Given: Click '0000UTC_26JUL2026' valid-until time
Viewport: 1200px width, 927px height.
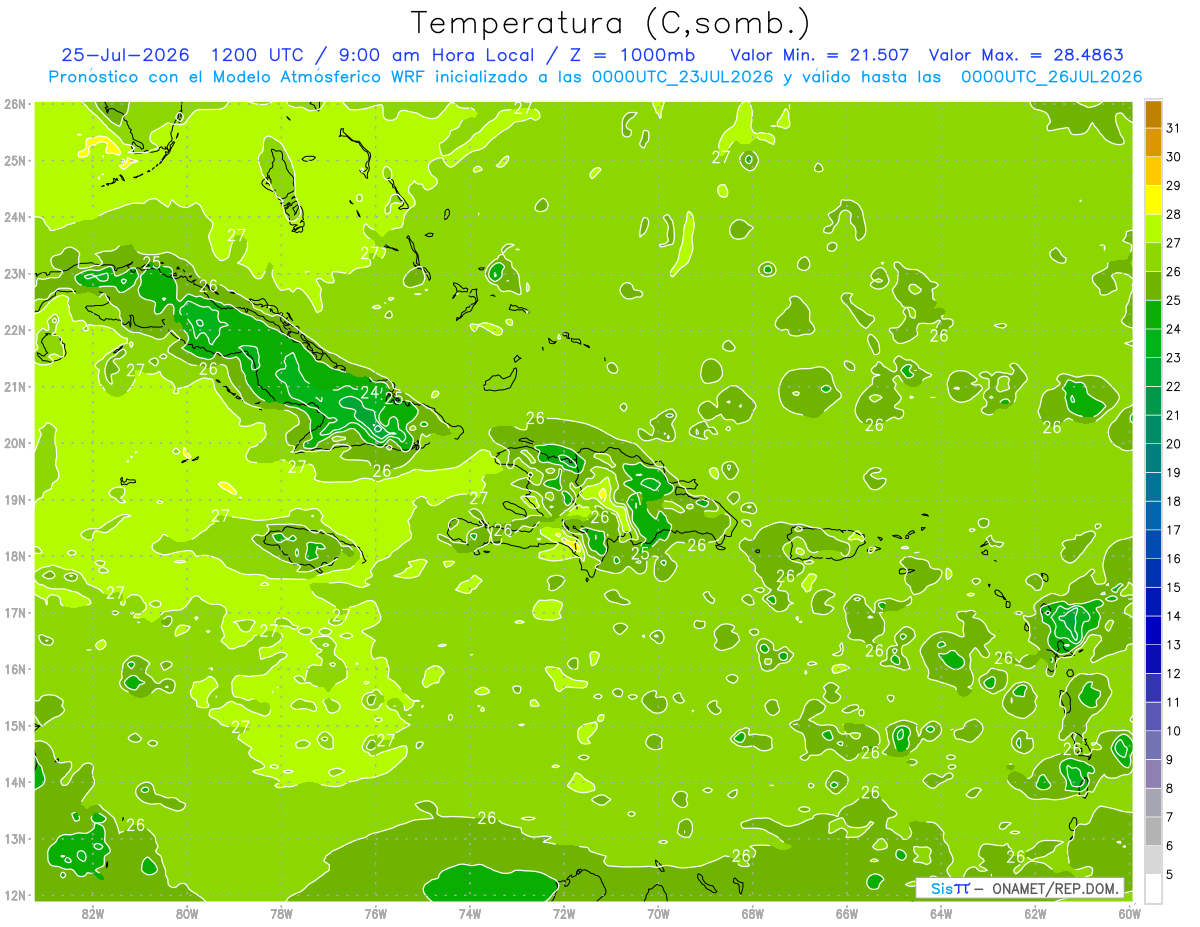Looking at the screenshot, I should pyautogui.click(x=1052, y=77).
